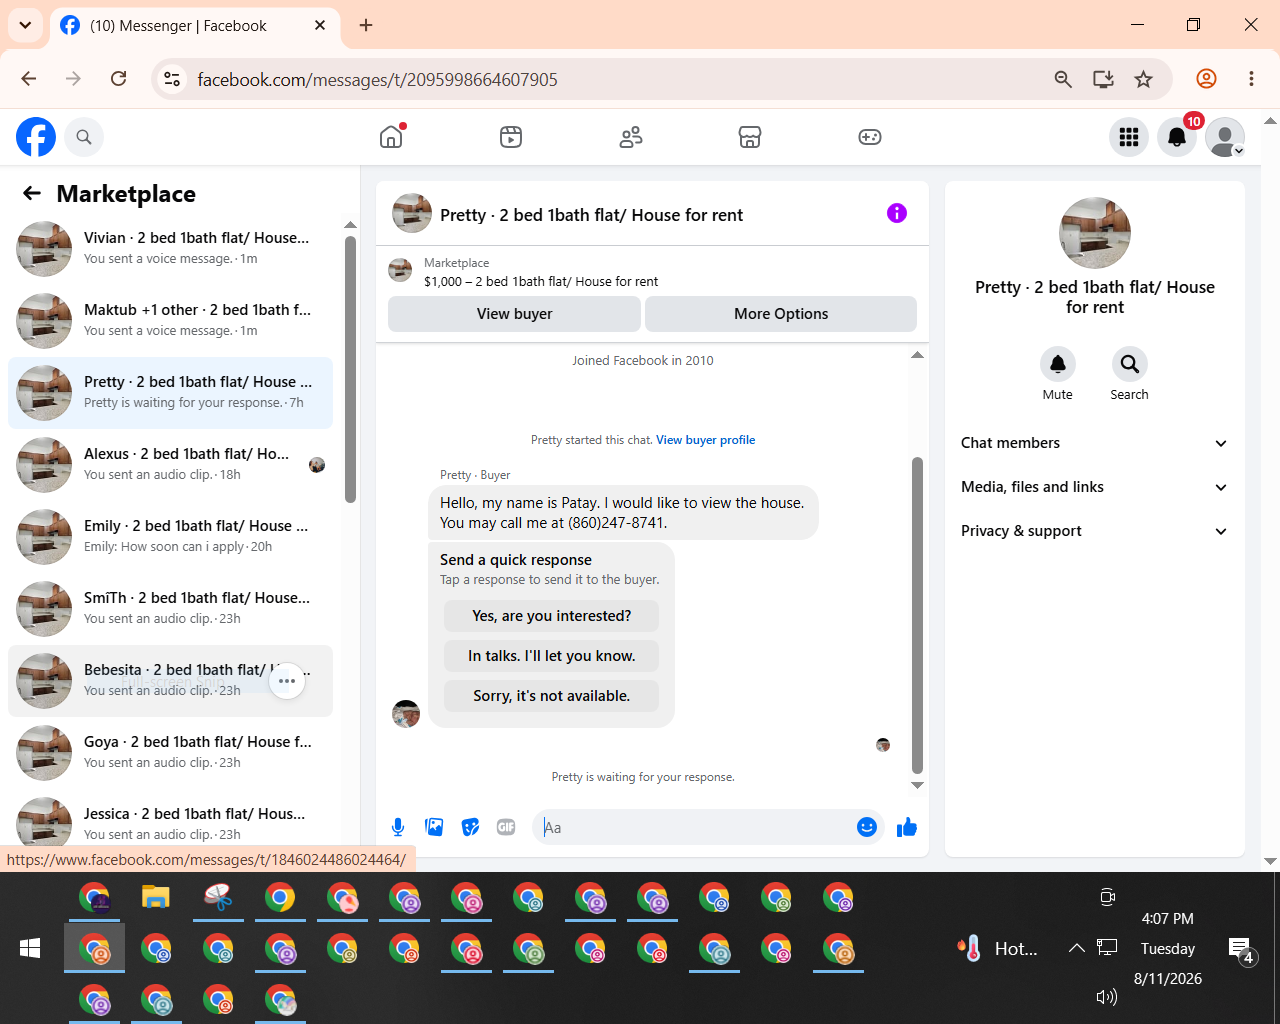The image size is (1280, 1024).
Task: Open the account profile menu
Action: 1225,137
